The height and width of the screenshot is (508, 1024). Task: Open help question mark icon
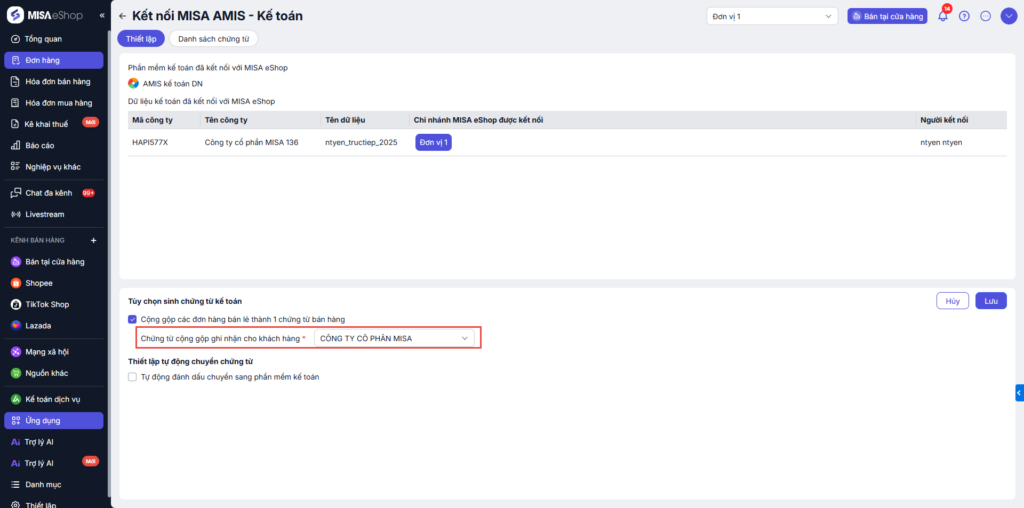[964, 16]
